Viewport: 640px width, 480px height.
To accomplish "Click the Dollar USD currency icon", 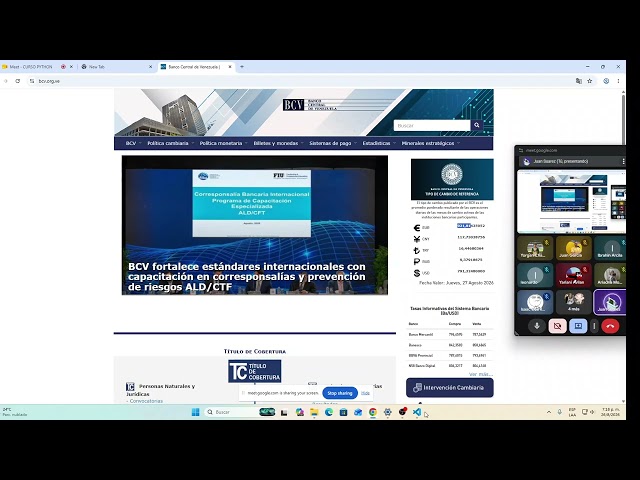I will point(417,273).
